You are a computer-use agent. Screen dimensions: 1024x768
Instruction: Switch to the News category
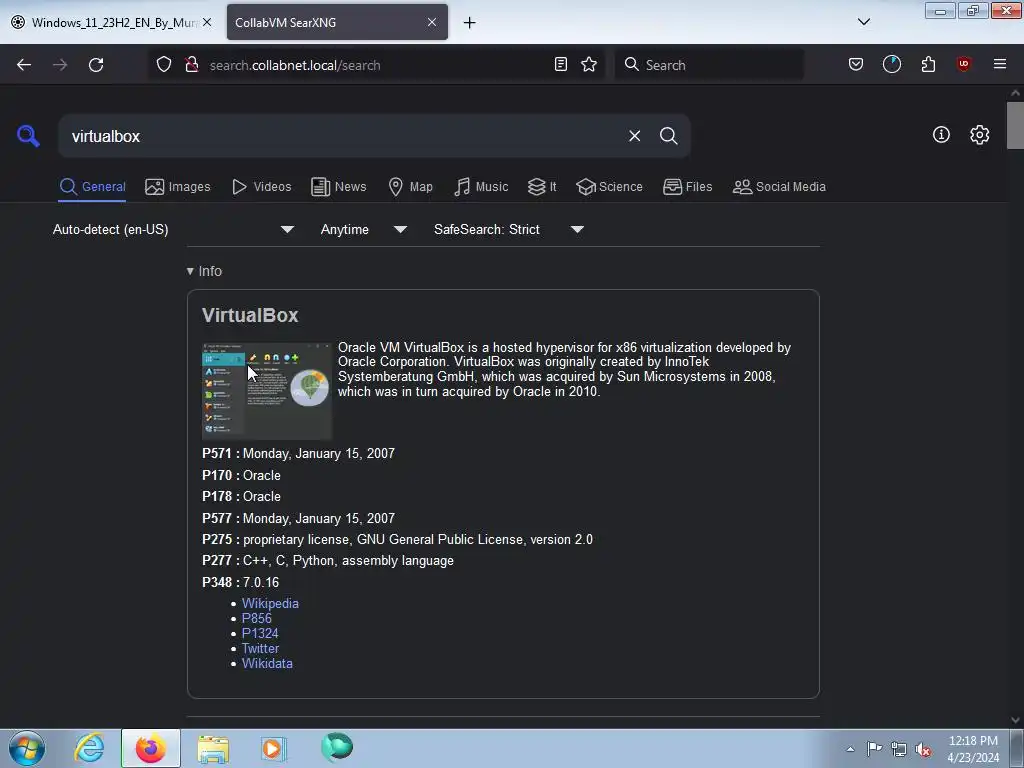click(338, 187)
